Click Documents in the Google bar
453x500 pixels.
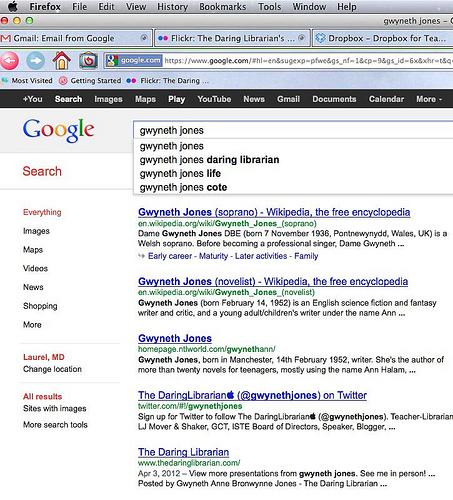coord(334,99)
